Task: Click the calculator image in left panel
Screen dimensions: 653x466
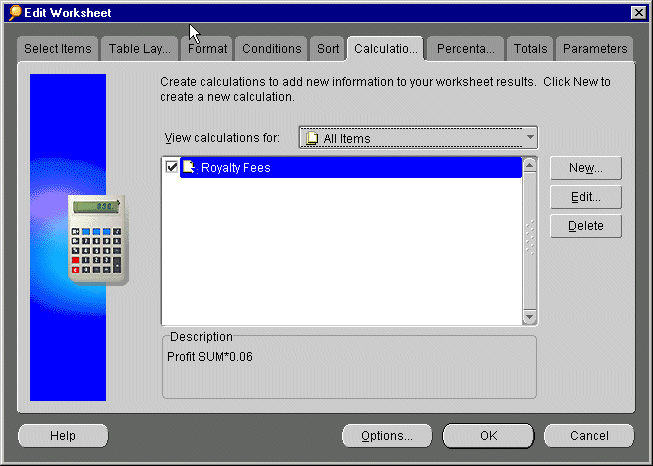Action: pyautogui.click(x=97, y=239)
